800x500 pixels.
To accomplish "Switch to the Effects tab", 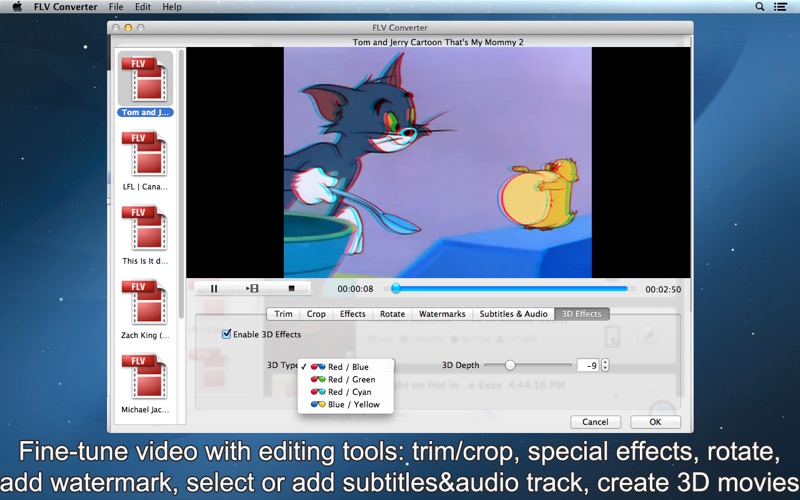I will tap(353, 314).
